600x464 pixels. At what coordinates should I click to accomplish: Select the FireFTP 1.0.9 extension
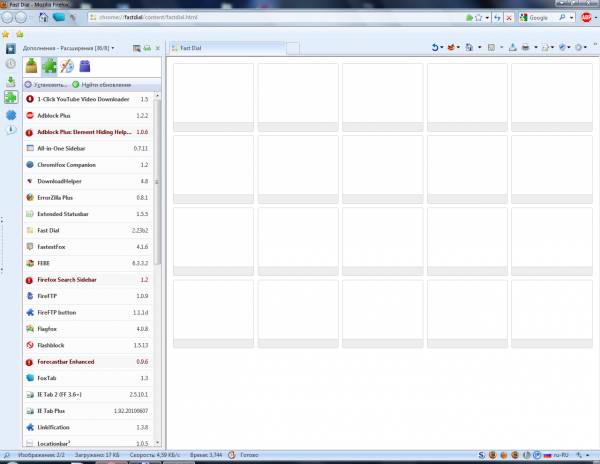88,296
